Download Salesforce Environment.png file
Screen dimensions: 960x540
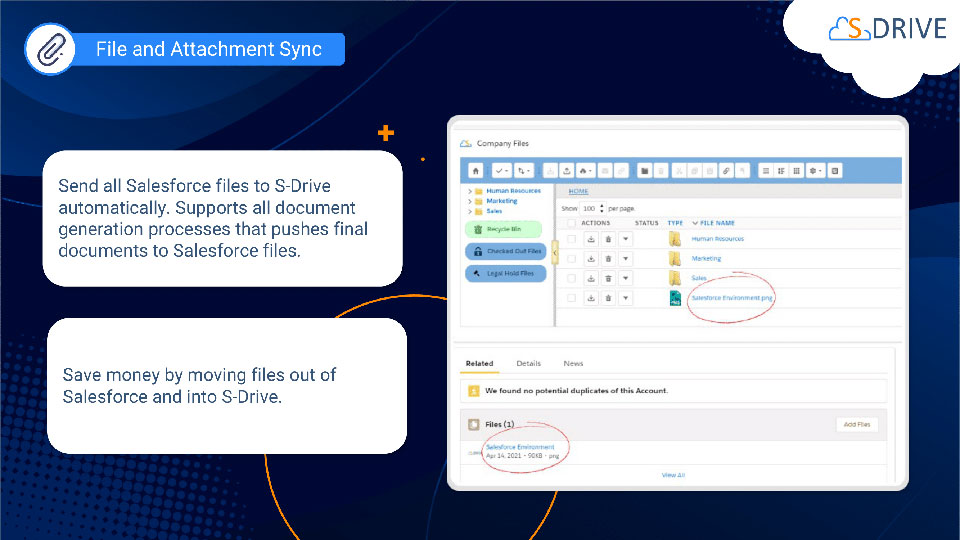click(591, 298)
